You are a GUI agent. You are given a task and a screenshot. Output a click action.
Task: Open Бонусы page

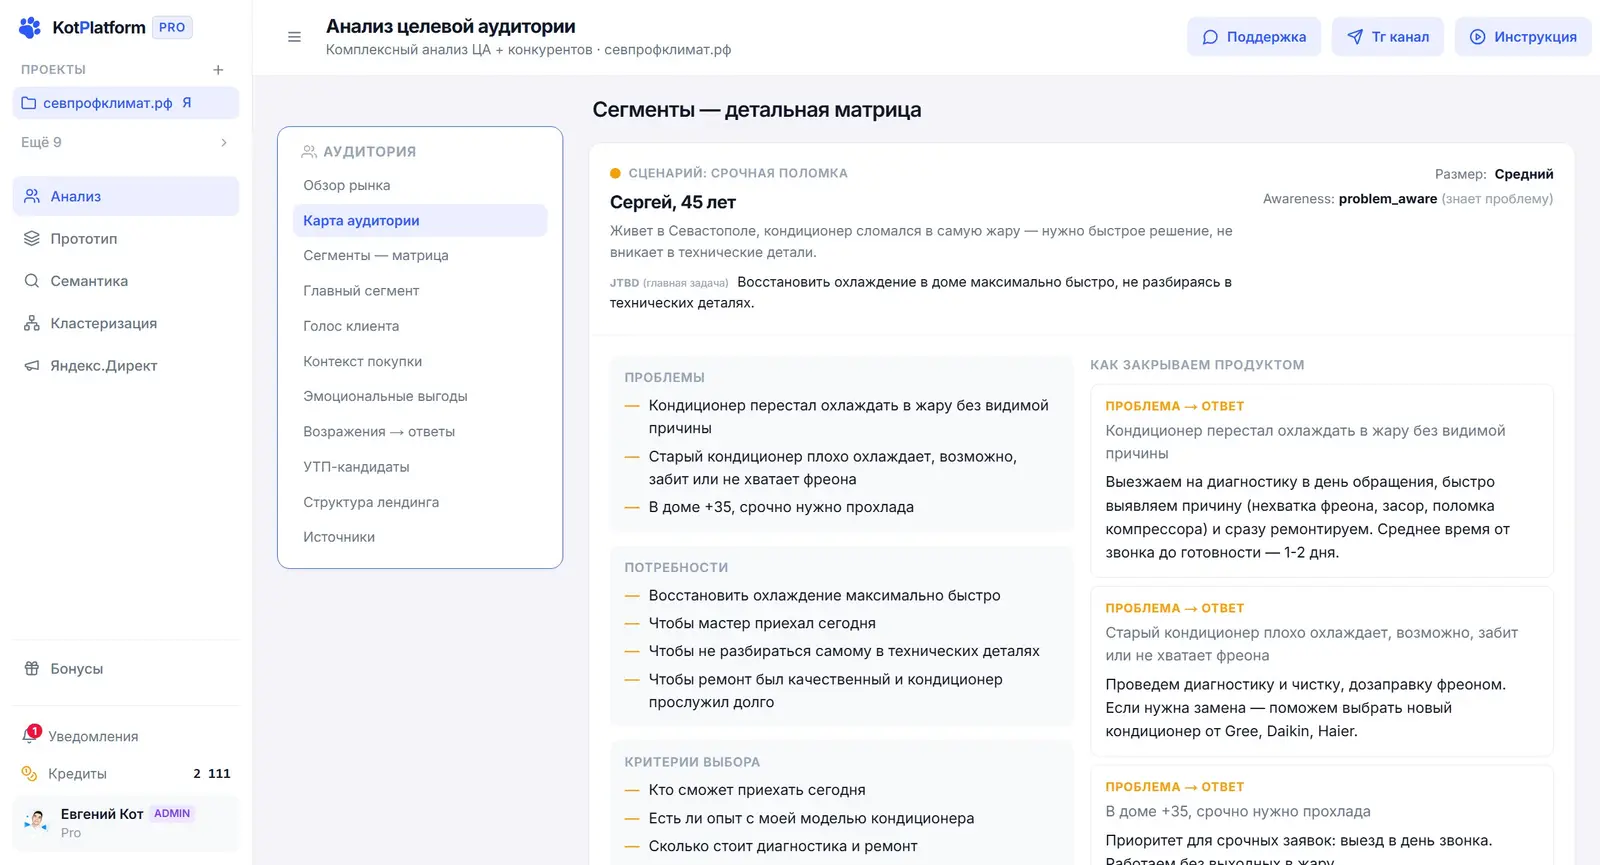(126, 669)
